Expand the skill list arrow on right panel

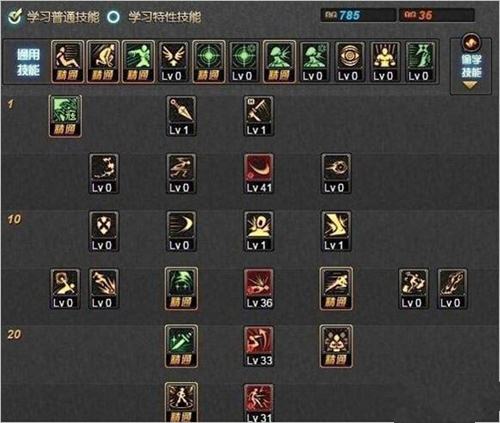tap(471, 86)
